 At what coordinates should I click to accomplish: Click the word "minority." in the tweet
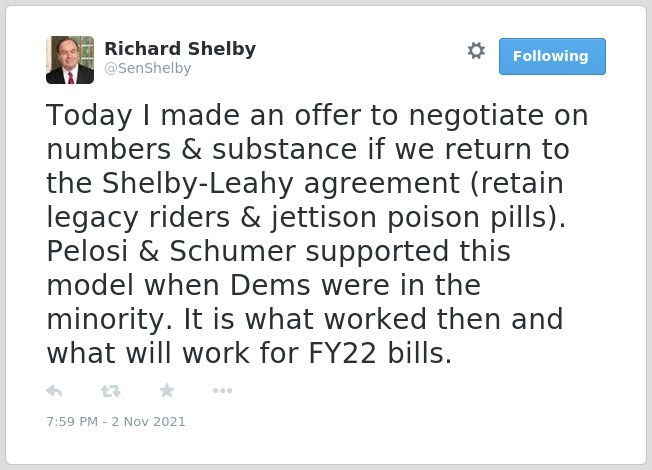(x=109, y=319)
